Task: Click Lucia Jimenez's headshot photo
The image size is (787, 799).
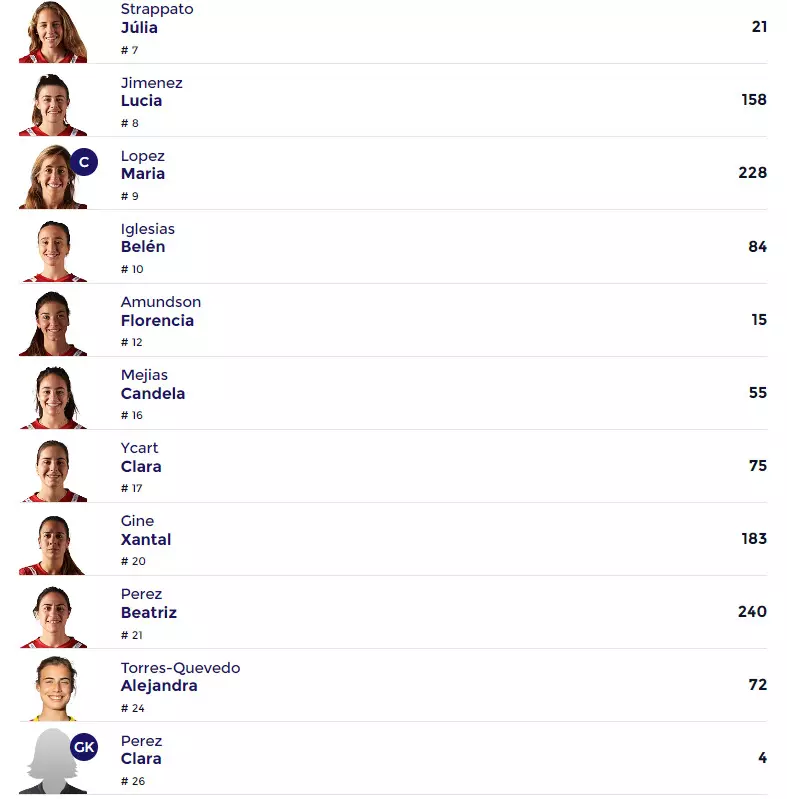Action: [53, 103]
